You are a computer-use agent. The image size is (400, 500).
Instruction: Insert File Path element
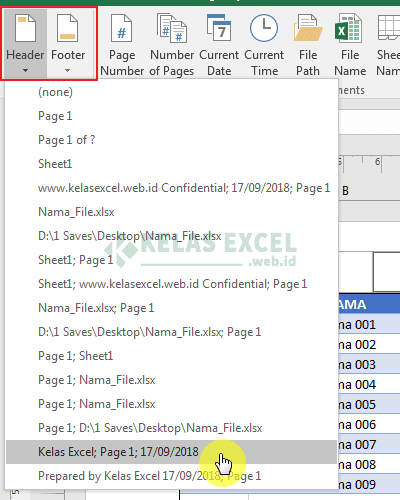pyautogui.click(x=308, y=45)
